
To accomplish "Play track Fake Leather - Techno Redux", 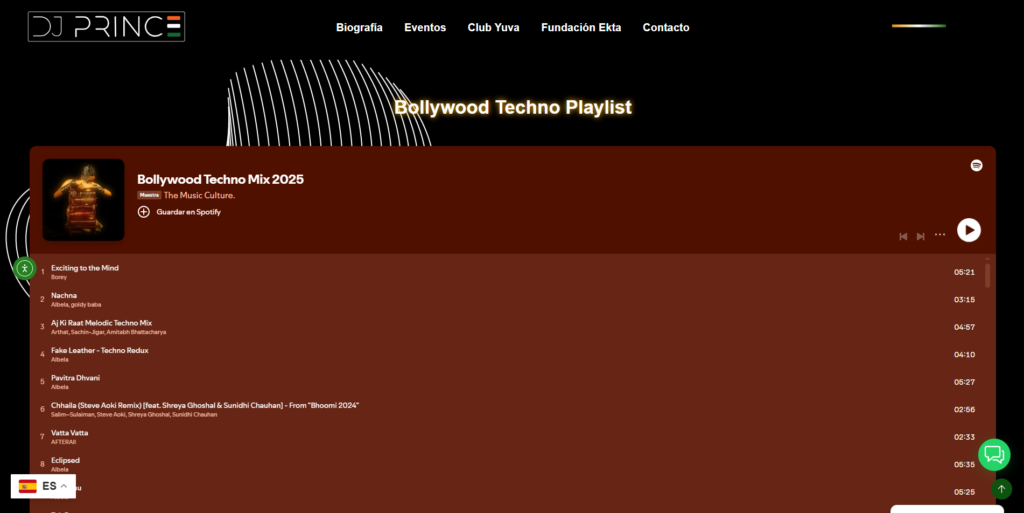I will pos(513,354).
